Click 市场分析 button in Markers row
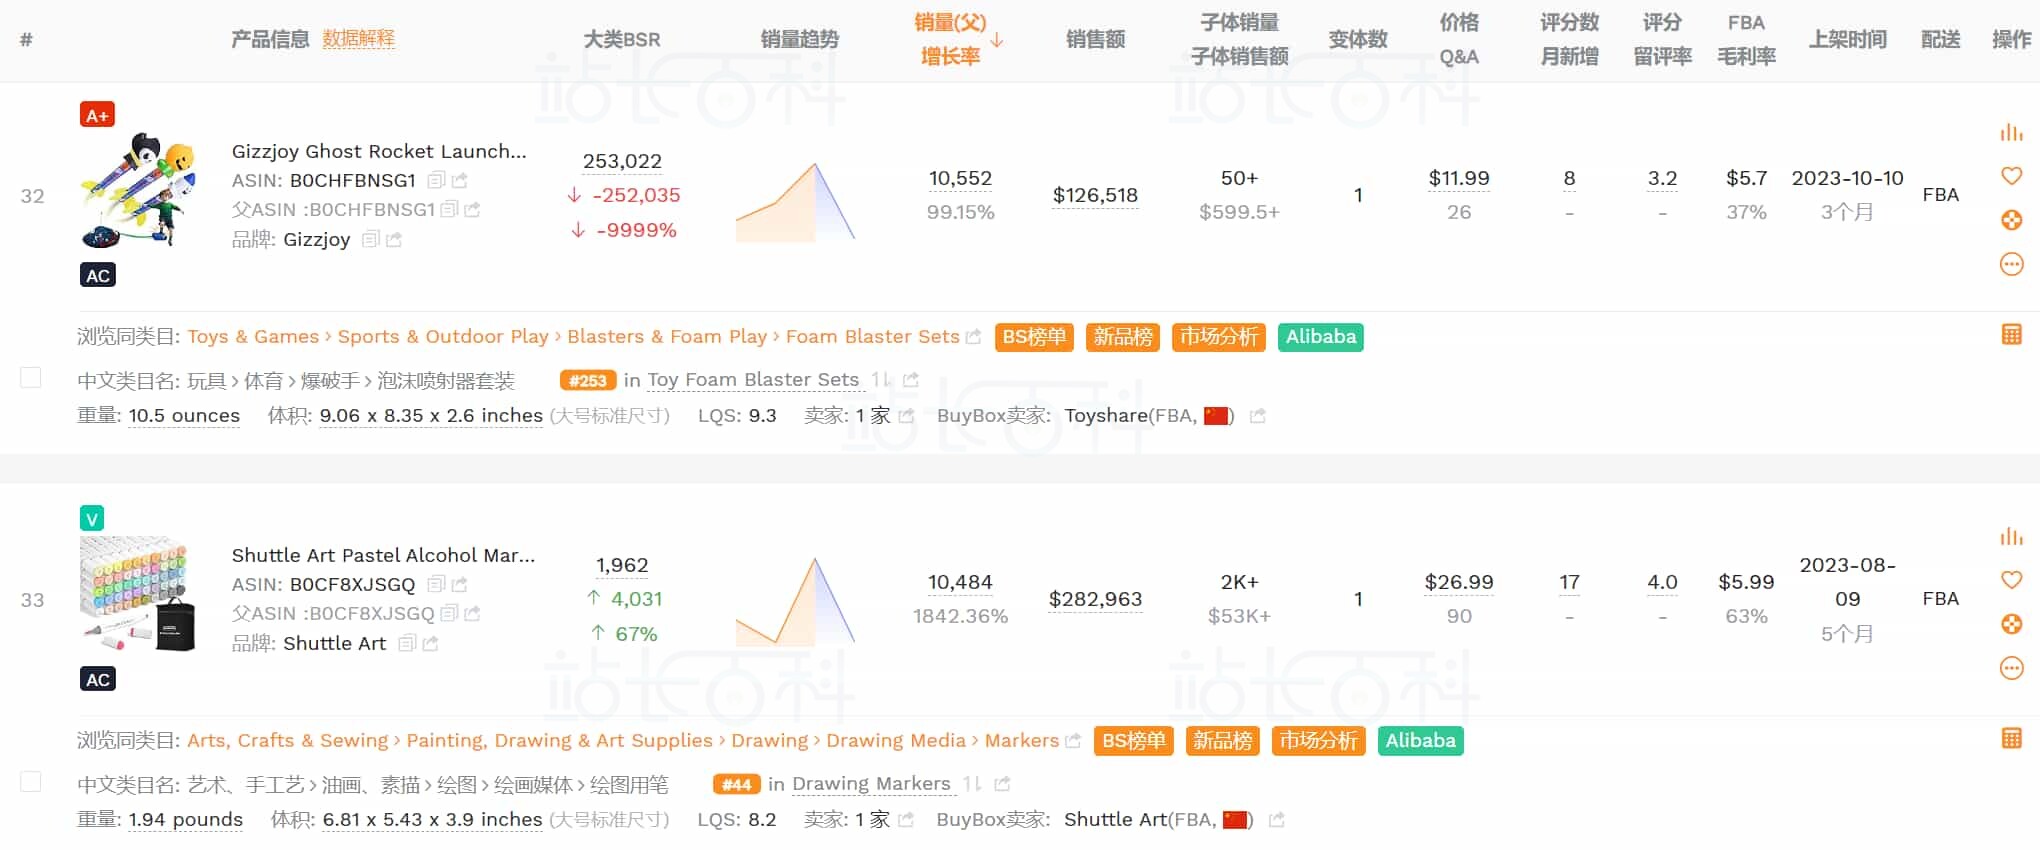 (x=1318, y=741)
